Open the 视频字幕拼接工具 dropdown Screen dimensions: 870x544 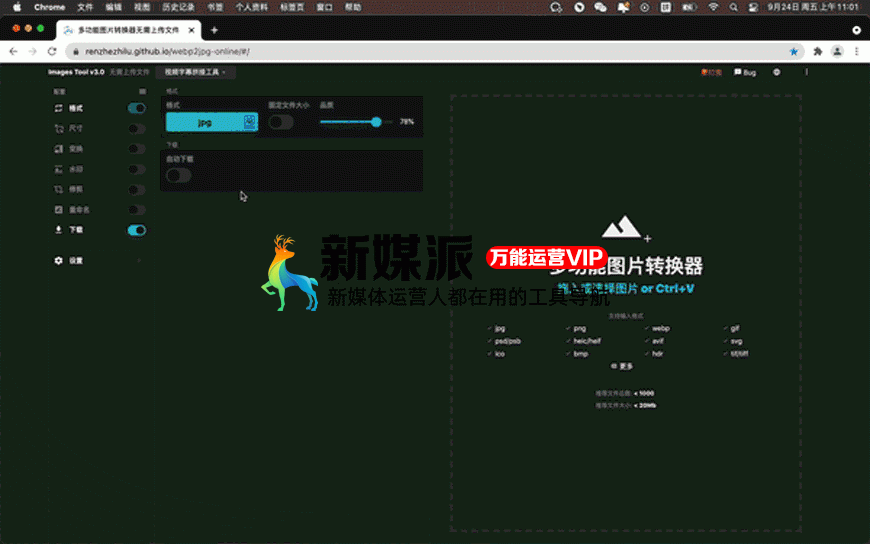point(195,72)
